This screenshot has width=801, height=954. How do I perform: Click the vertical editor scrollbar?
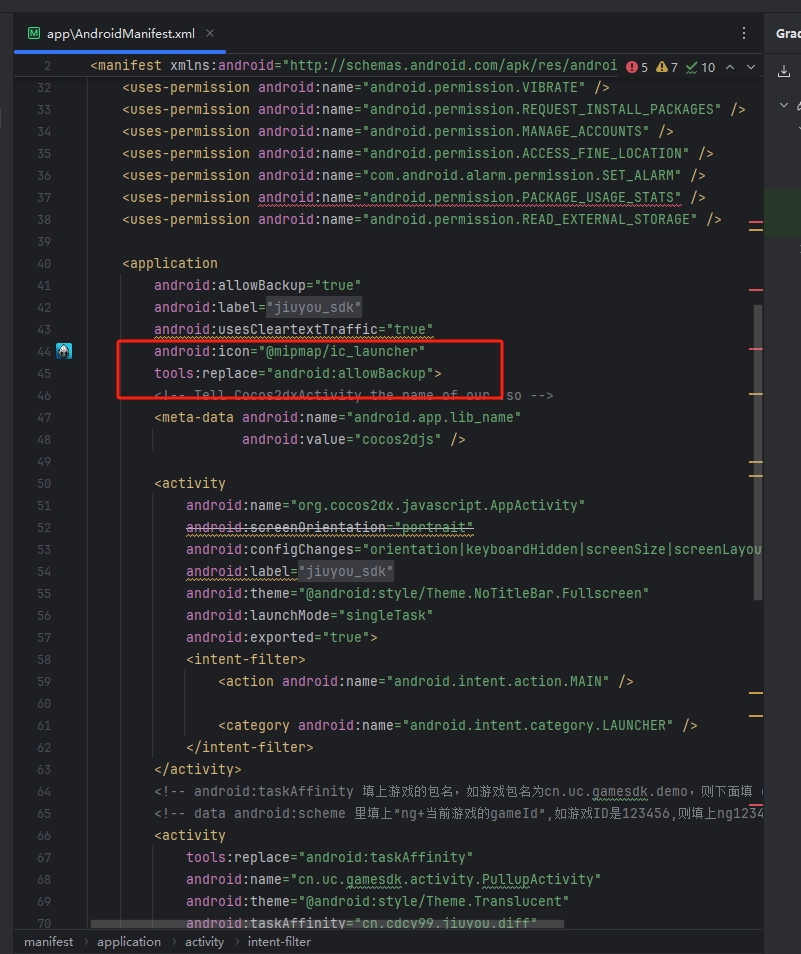pyautogui.click(x=757, y=450)
